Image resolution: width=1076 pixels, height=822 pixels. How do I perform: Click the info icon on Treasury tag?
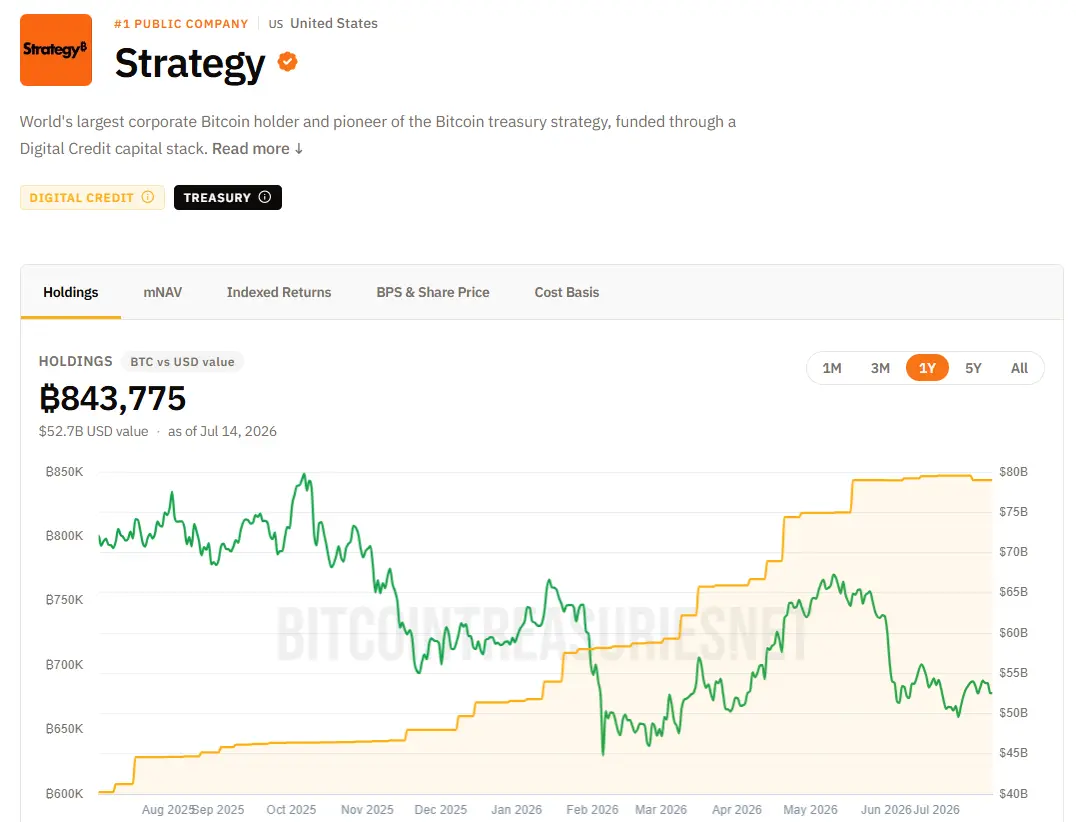[265, 197]
